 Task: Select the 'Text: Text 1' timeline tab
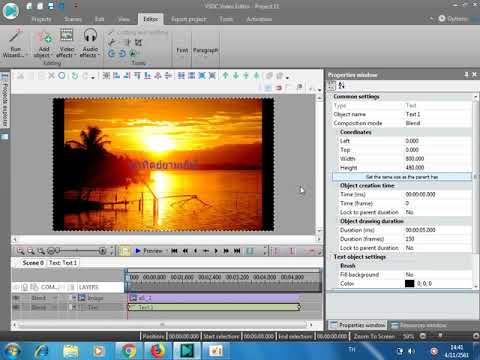(x=63, y=263)
